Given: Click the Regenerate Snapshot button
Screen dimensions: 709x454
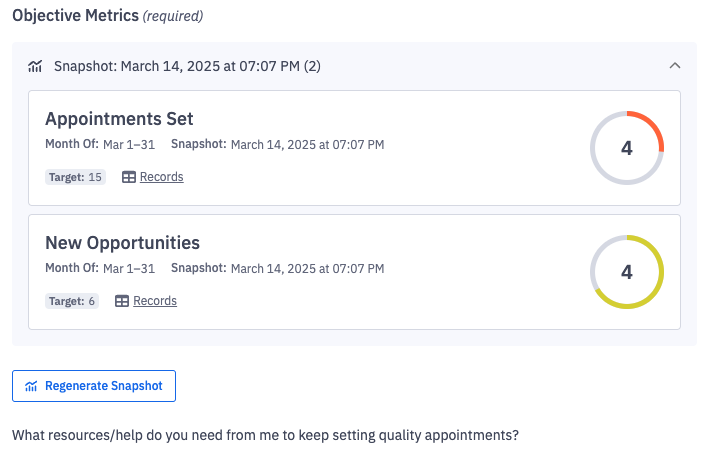Looking at the screenshot, I should pyautogui.click(x=94, y=386).
